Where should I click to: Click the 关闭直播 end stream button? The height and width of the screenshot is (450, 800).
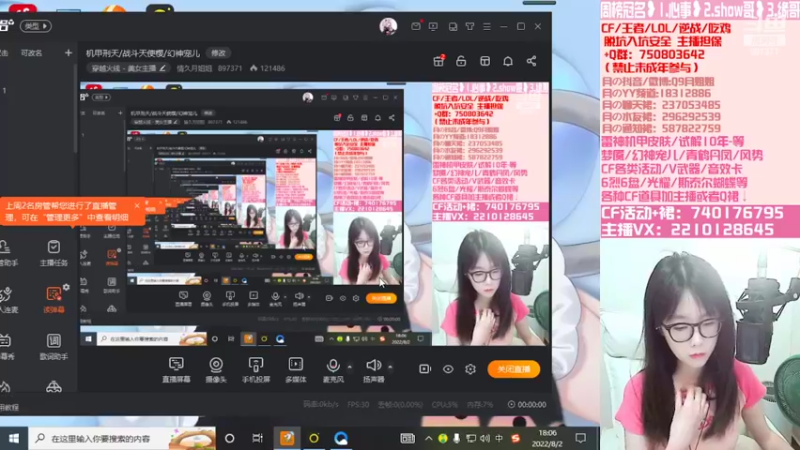click(513, 369)
